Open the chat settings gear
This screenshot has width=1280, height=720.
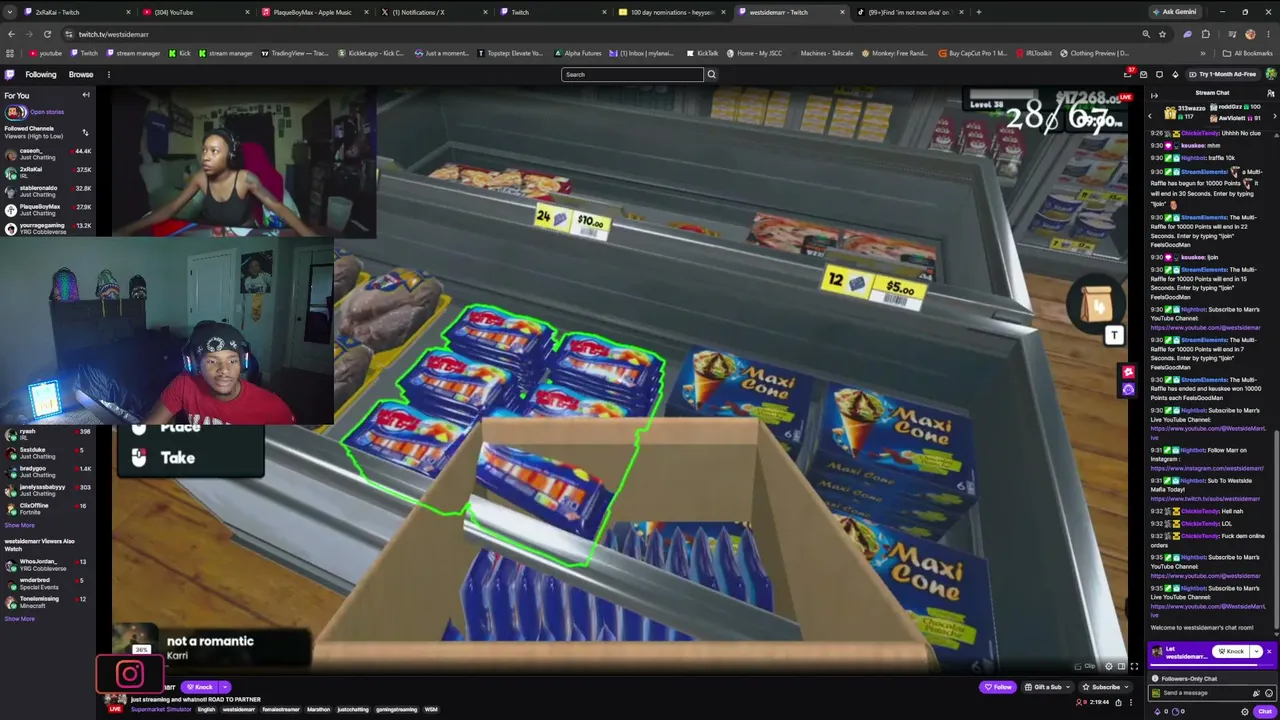1245,711
